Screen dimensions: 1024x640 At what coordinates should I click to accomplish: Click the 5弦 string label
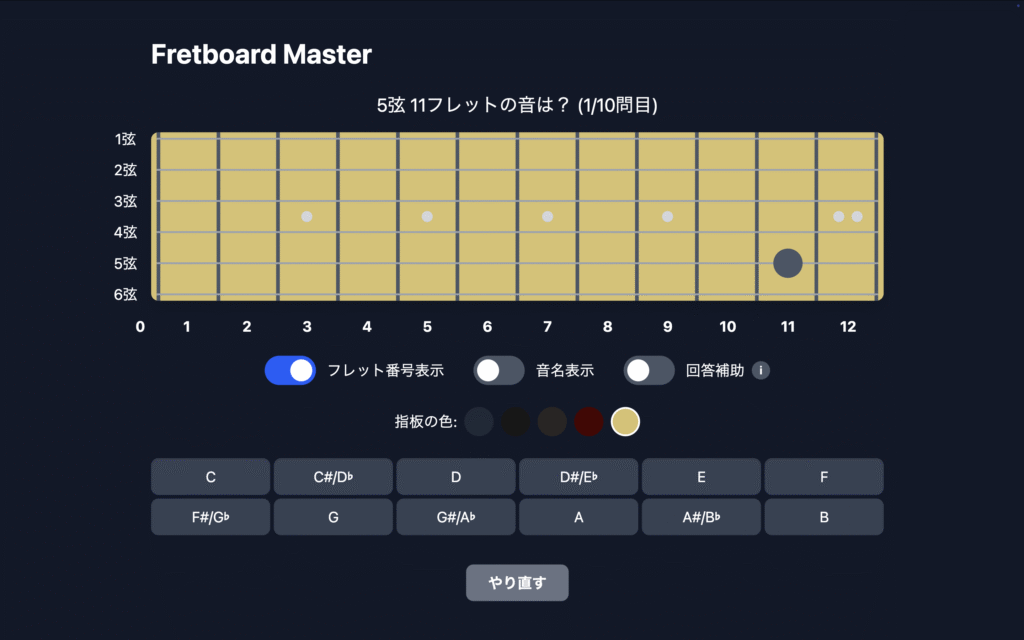coord(125,264)
